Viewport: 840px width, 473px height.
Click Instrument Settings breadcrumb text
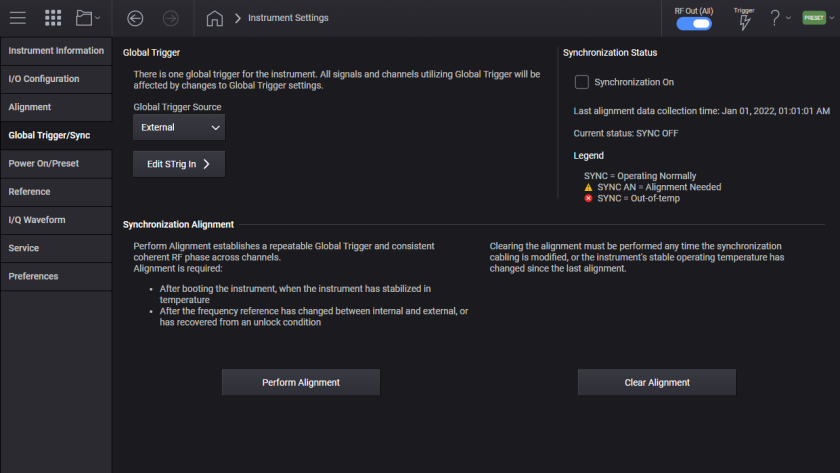(x=288, y=18)
